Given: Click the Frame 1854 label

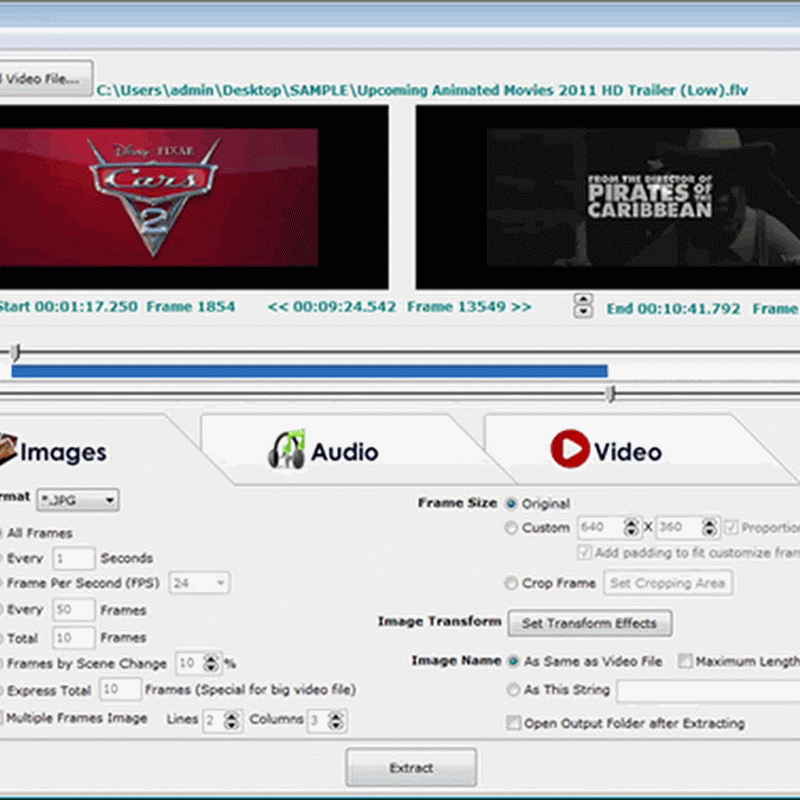Looking at the screenshot, I should 191,307.
